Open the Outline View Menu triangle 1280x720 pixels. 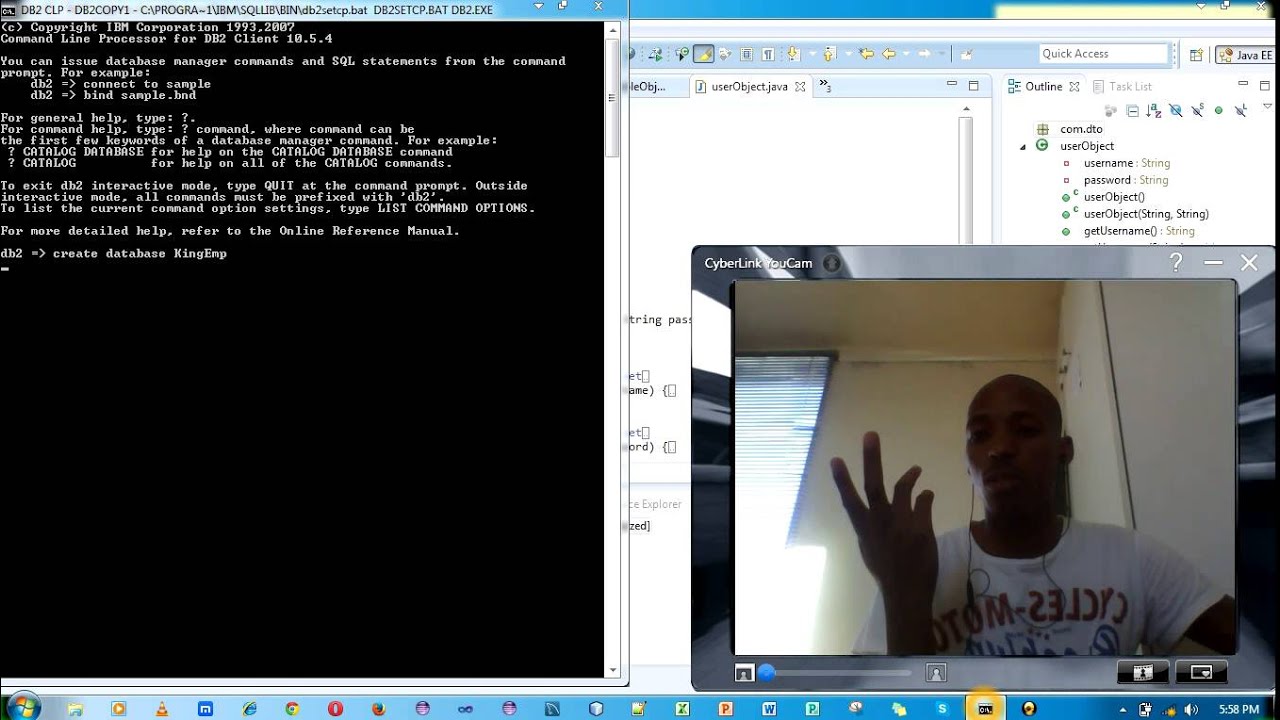(x=1267, y=106)
